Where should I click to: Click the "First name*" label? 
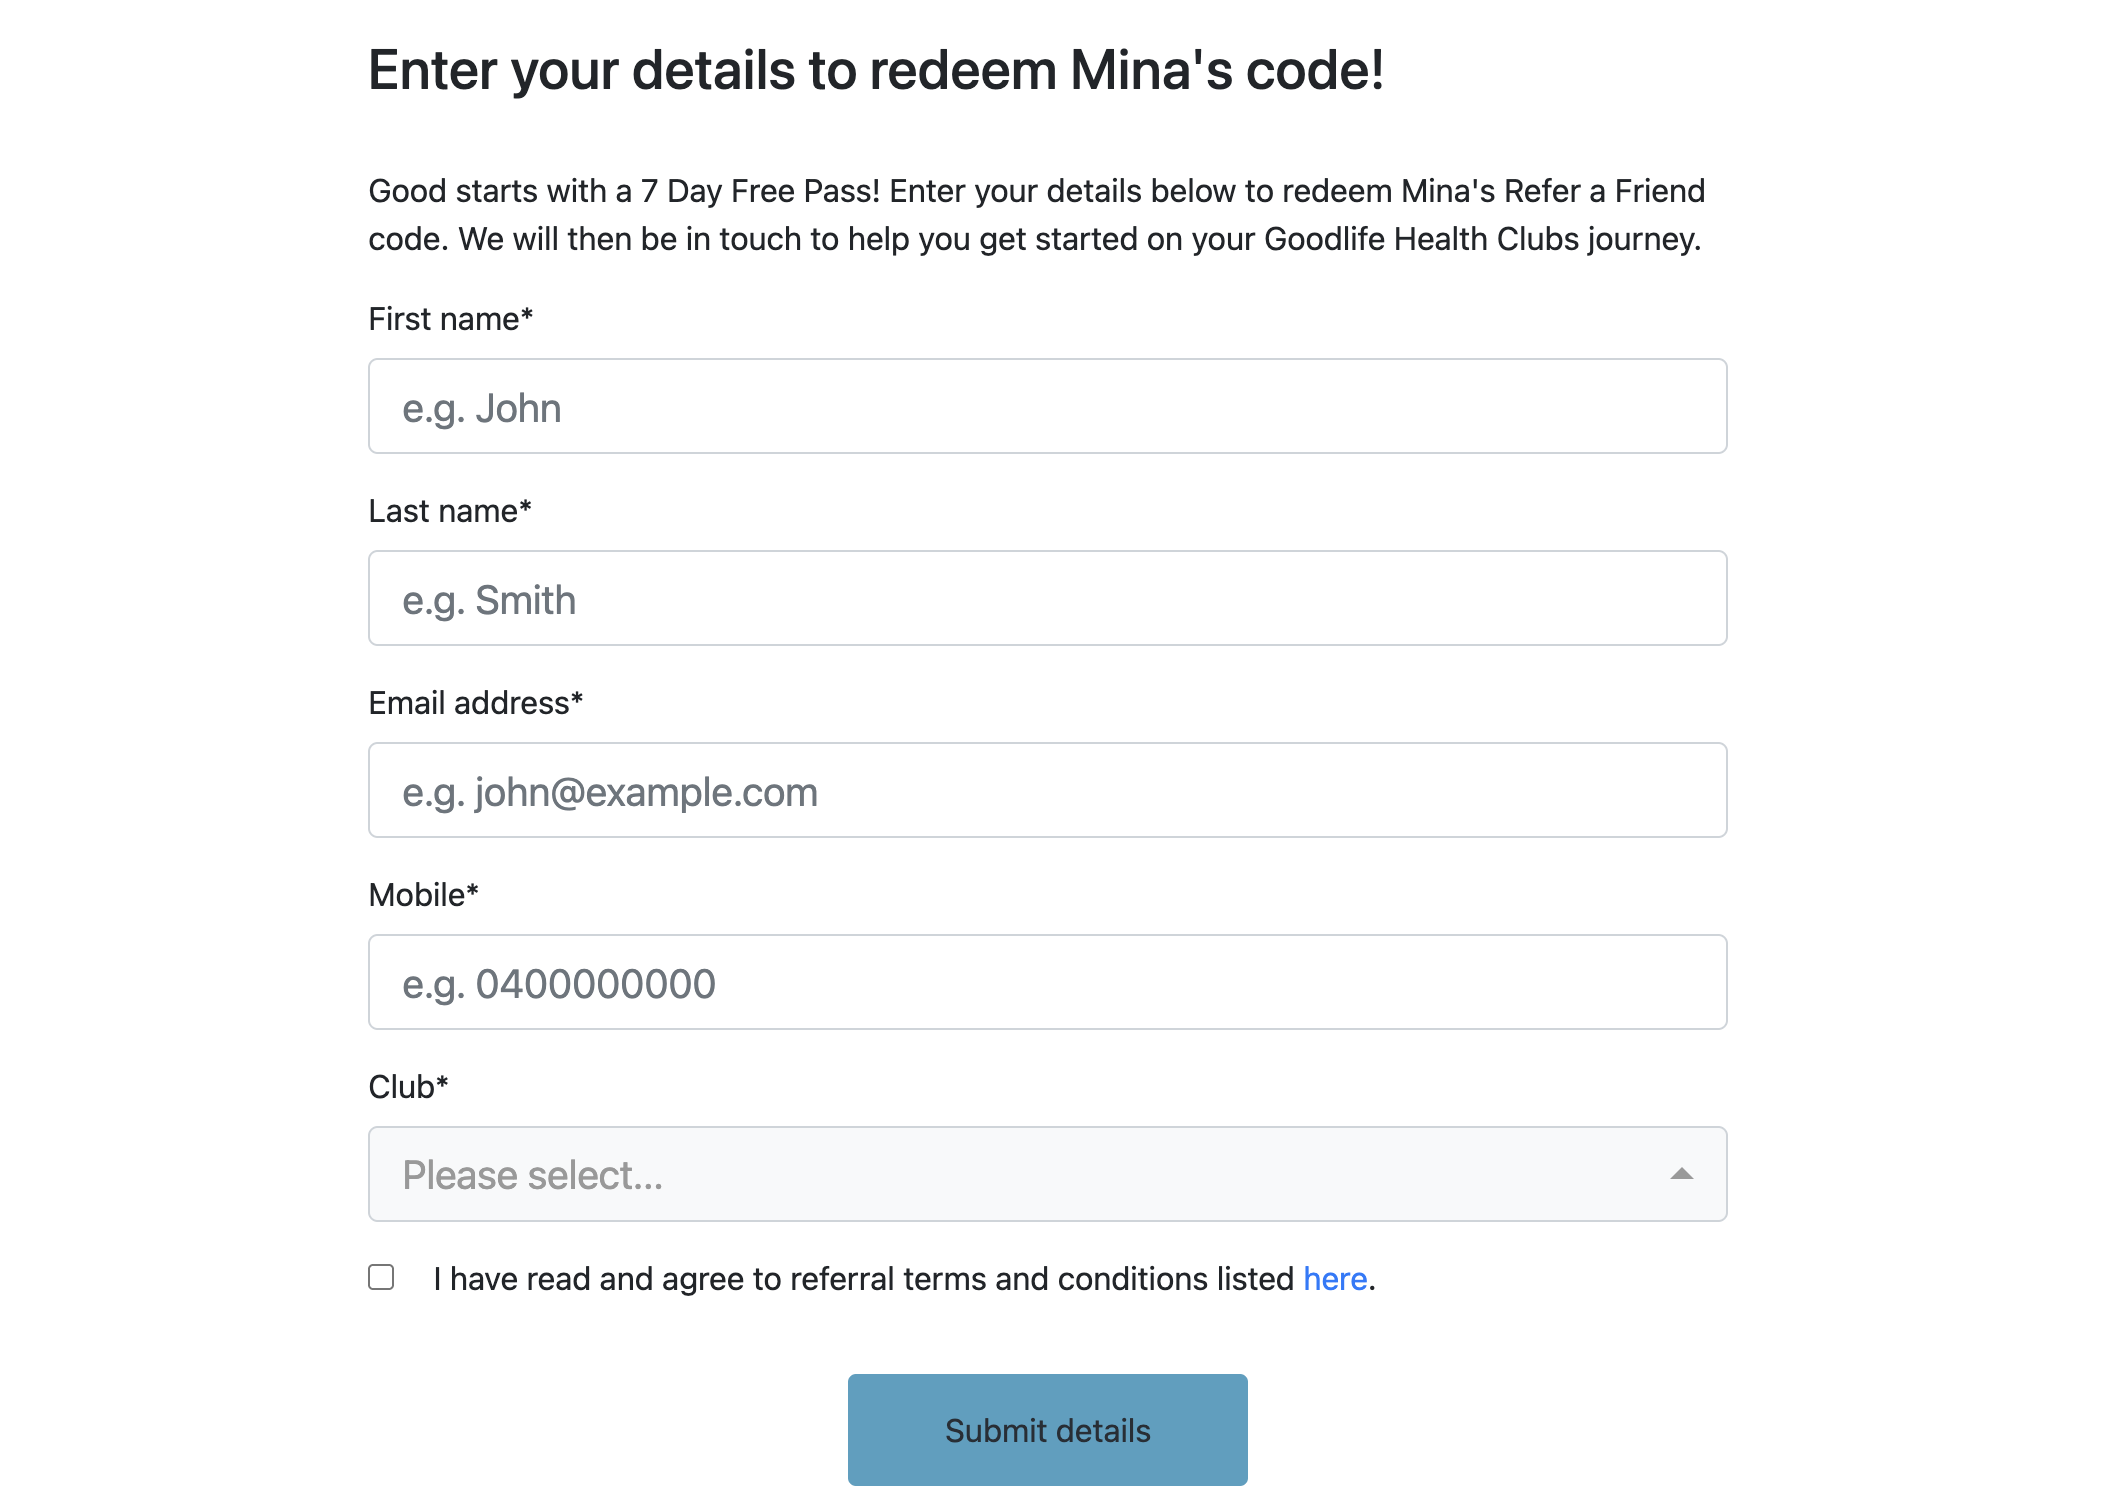pos(450,319)
